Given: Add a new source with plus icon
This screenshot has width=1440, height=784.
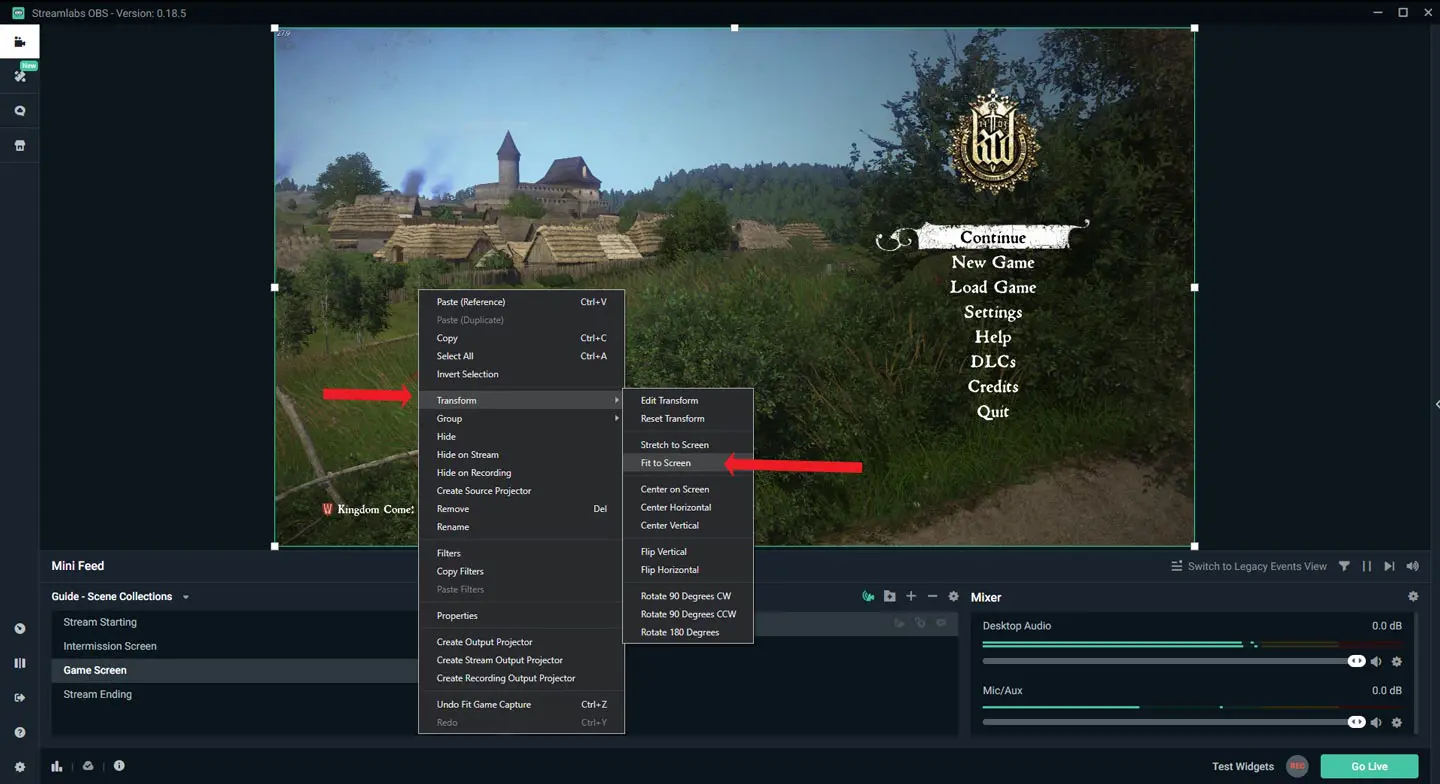Looking at the screenshot, I should tap(911, 596).
